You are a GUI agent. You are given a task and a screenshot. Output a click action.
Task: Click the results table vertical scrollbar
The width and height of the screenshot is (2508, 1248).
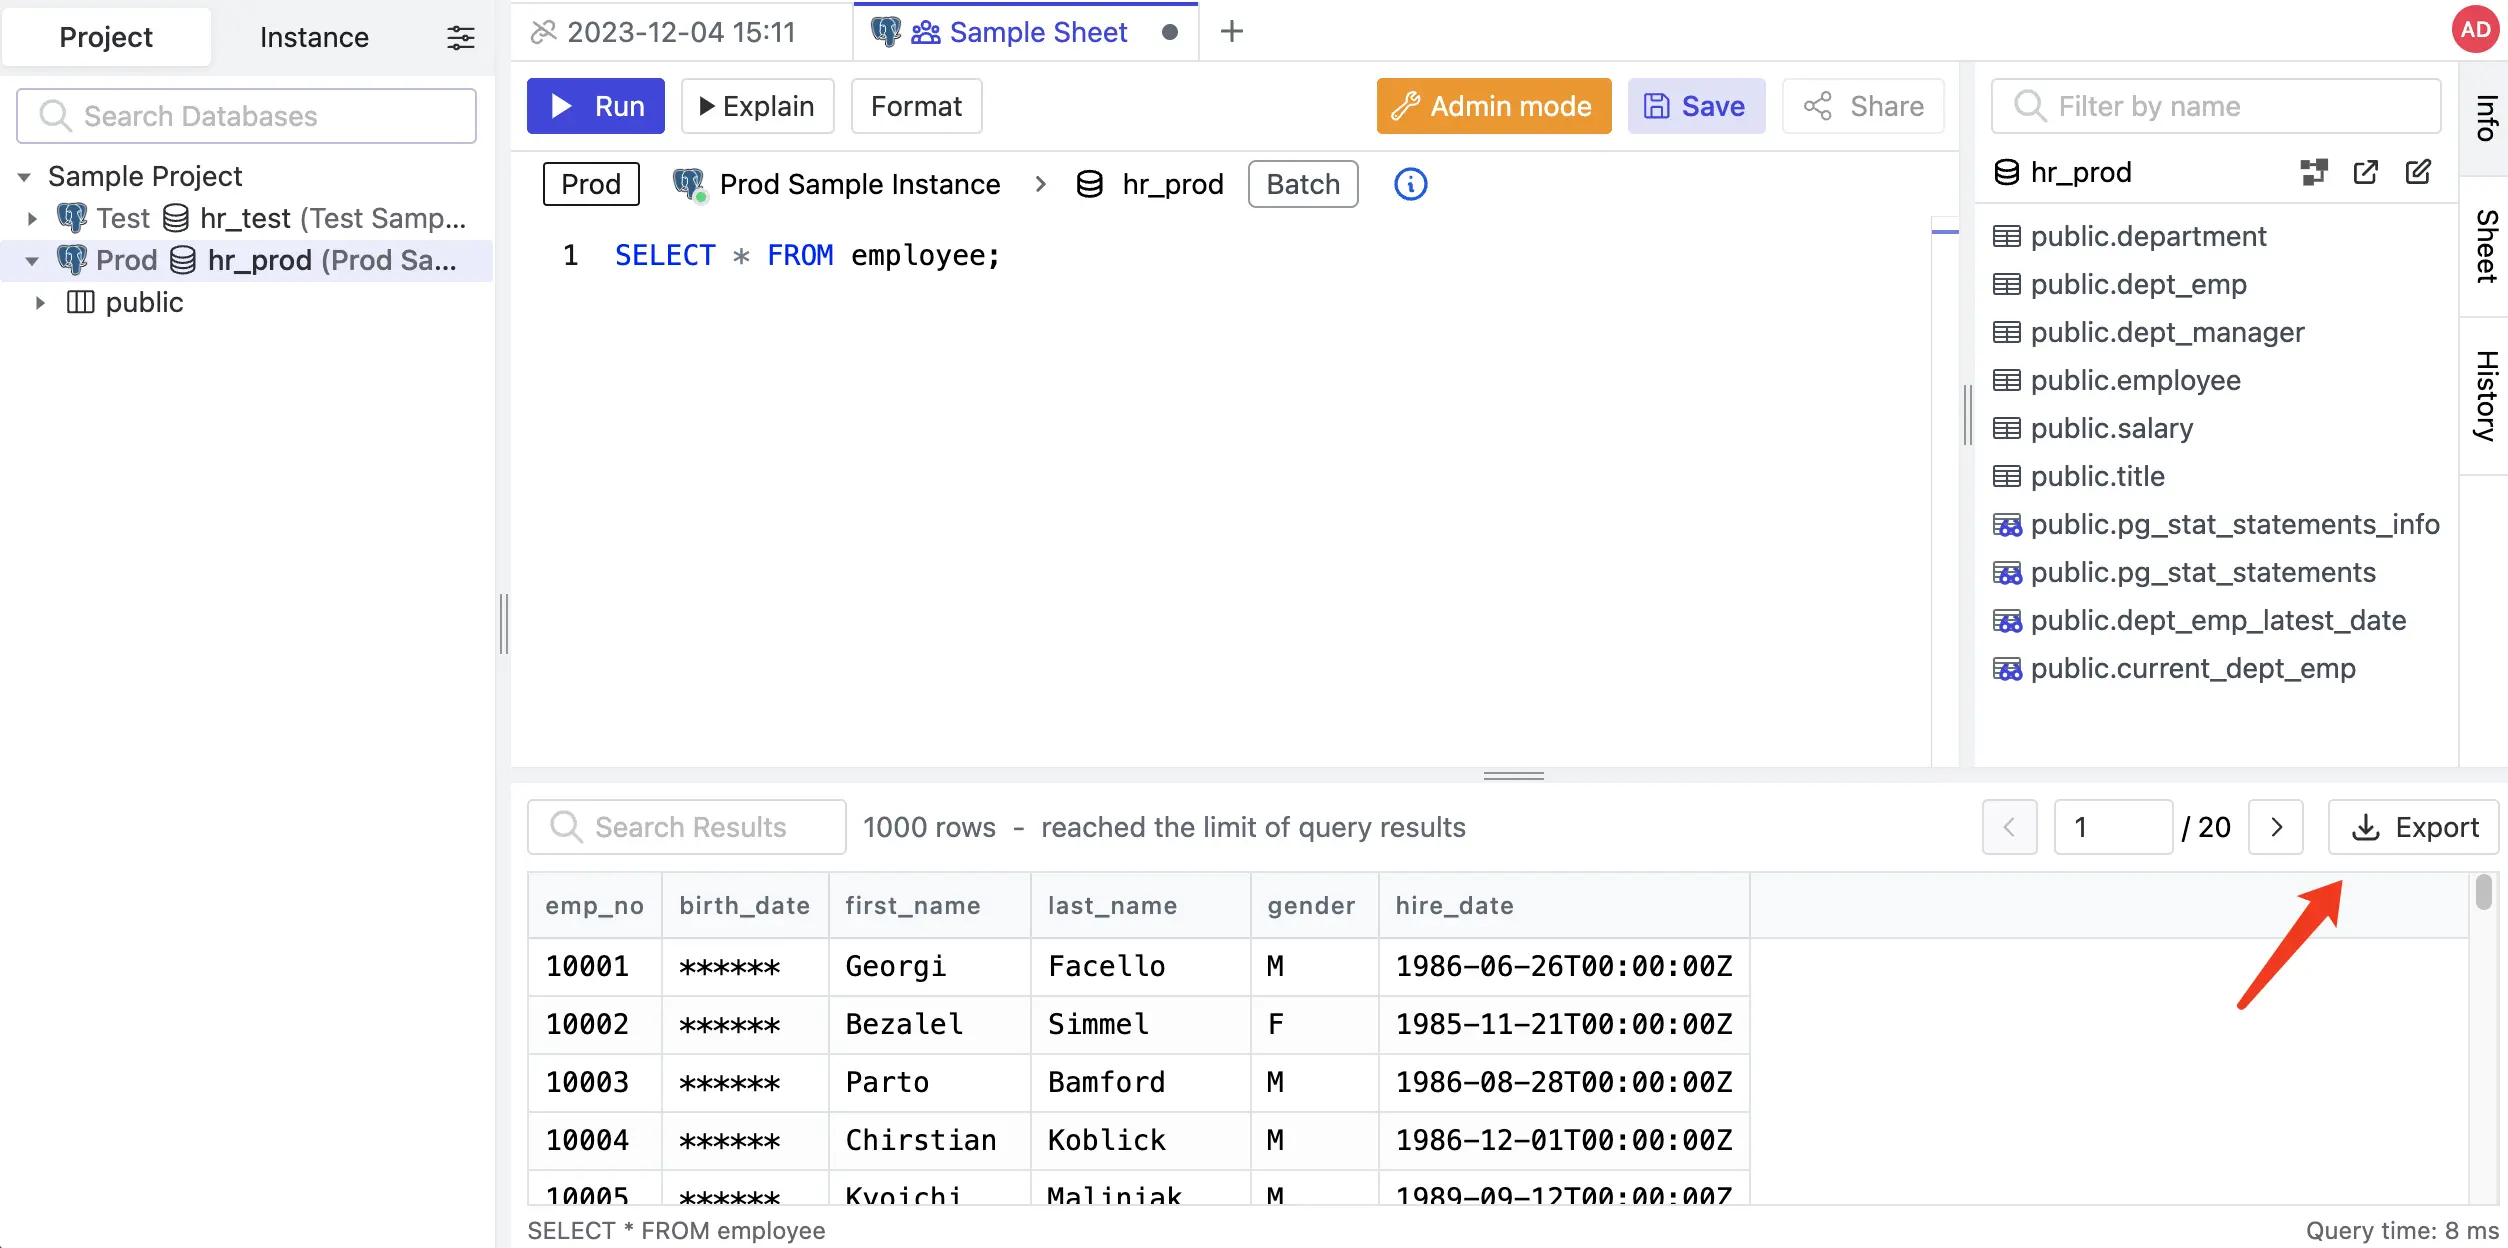2483,892
